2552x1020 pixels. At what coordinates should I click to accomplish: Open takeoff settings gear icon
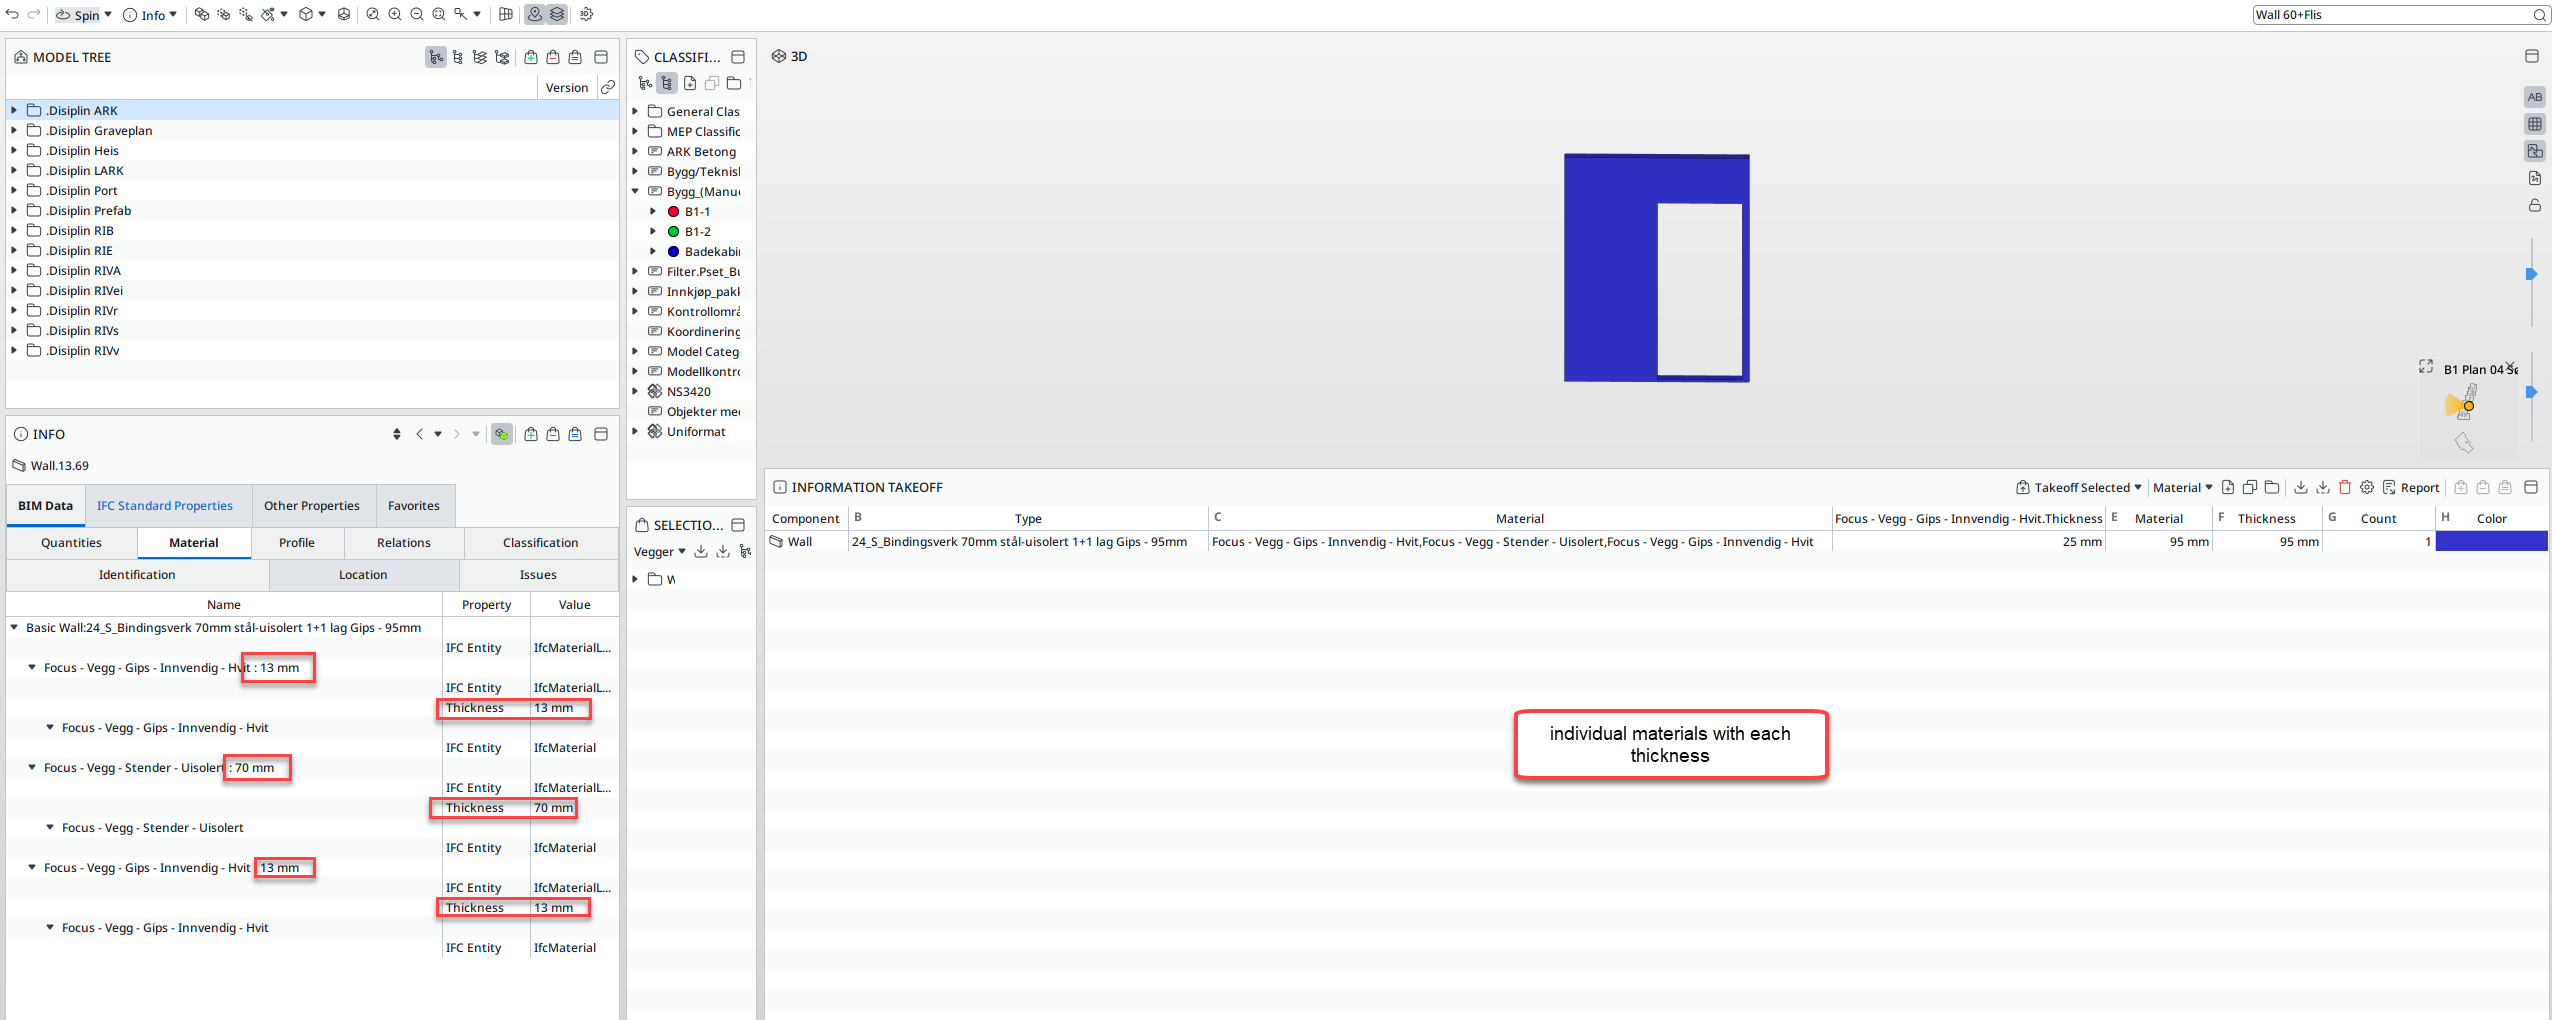pyautogui.click(x=2367, y=487)
